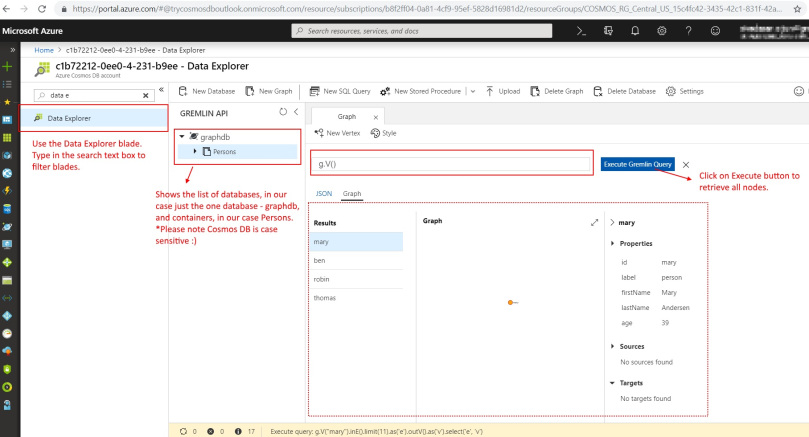This screenshot has width=809, height=437.
Task: Open the Directory and subscription filter icon
Action: [608, 31]
